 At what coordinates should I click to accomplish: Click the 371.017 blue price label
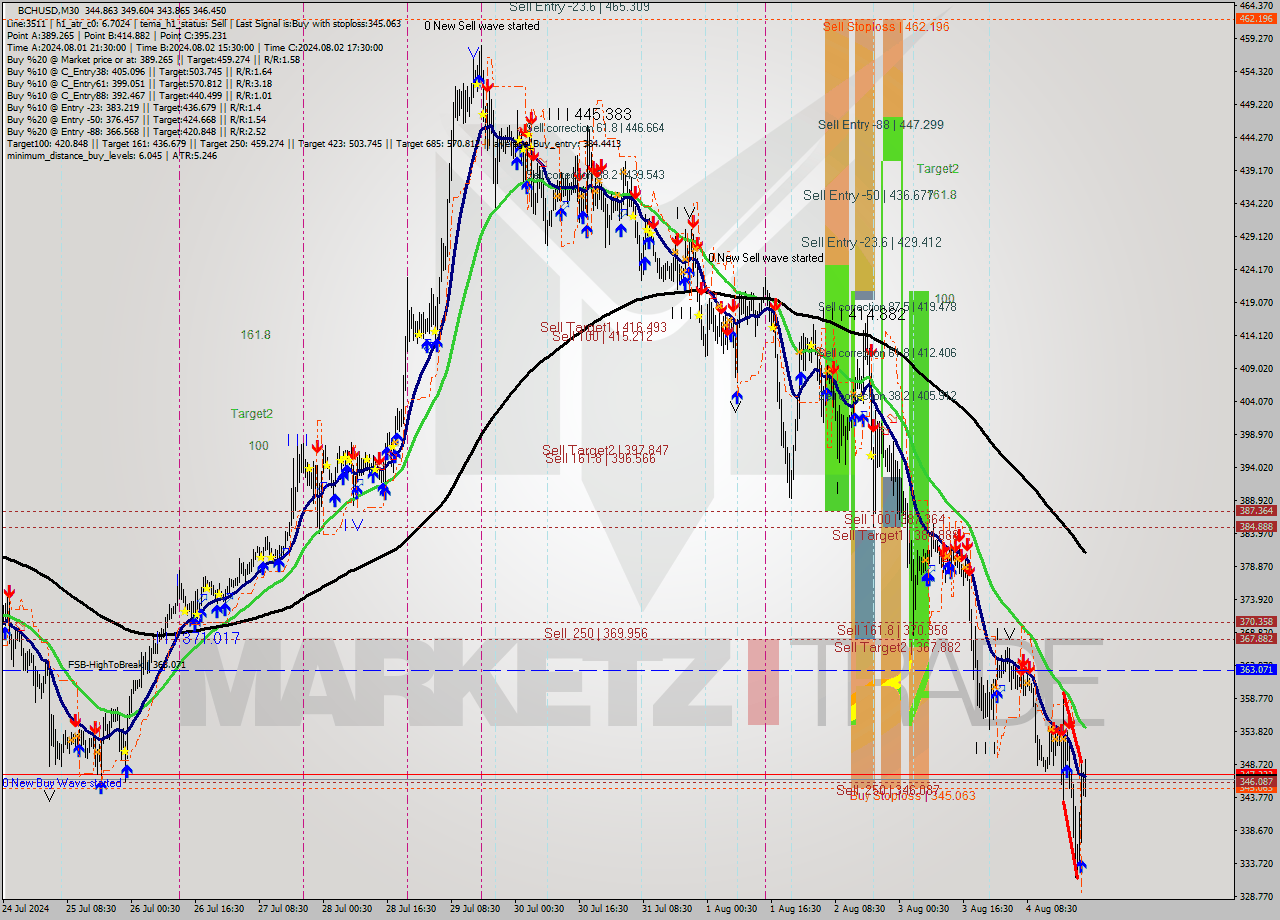(210, 637)
